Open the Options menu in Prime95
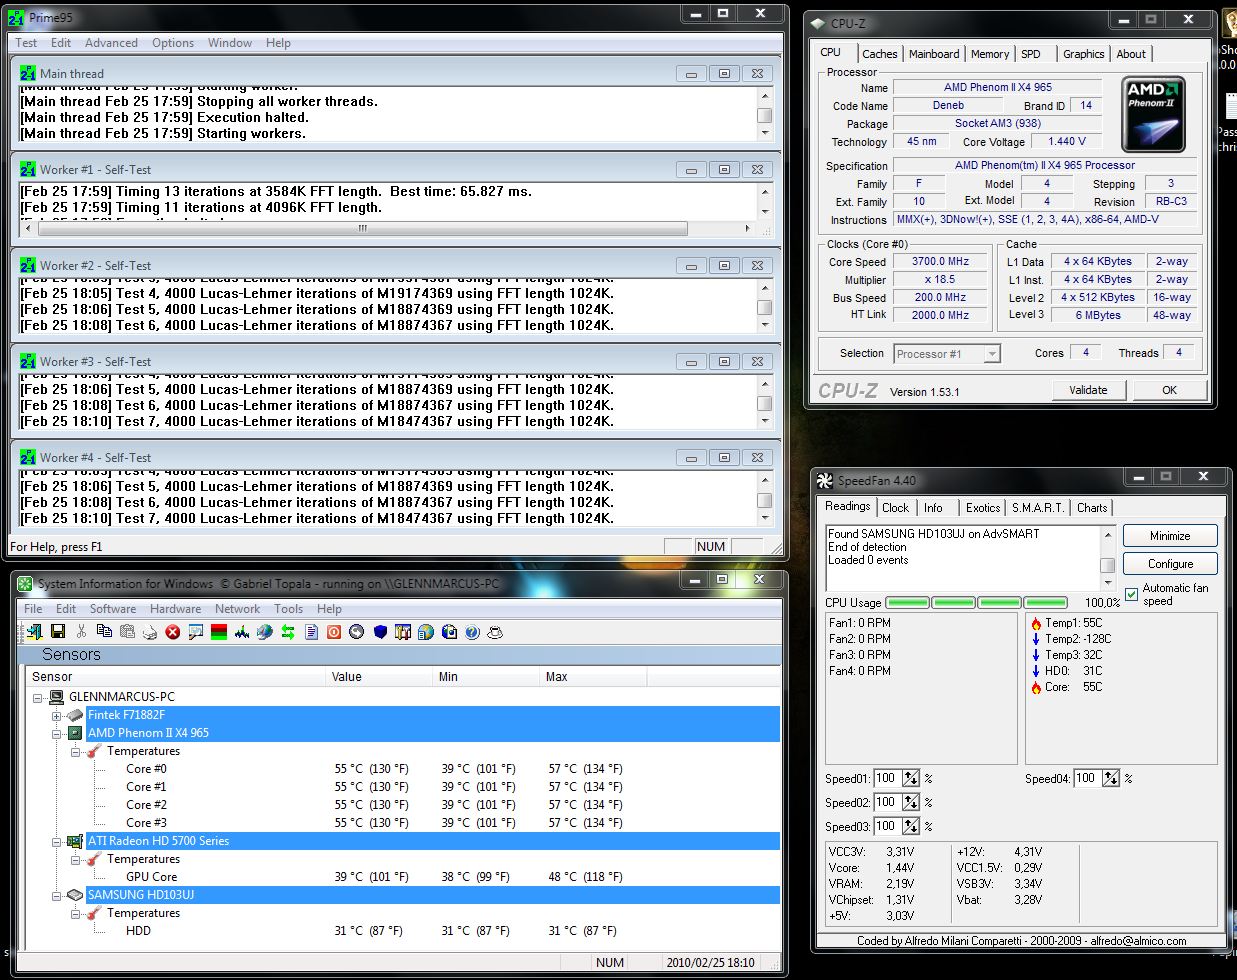 click(173, 43)
